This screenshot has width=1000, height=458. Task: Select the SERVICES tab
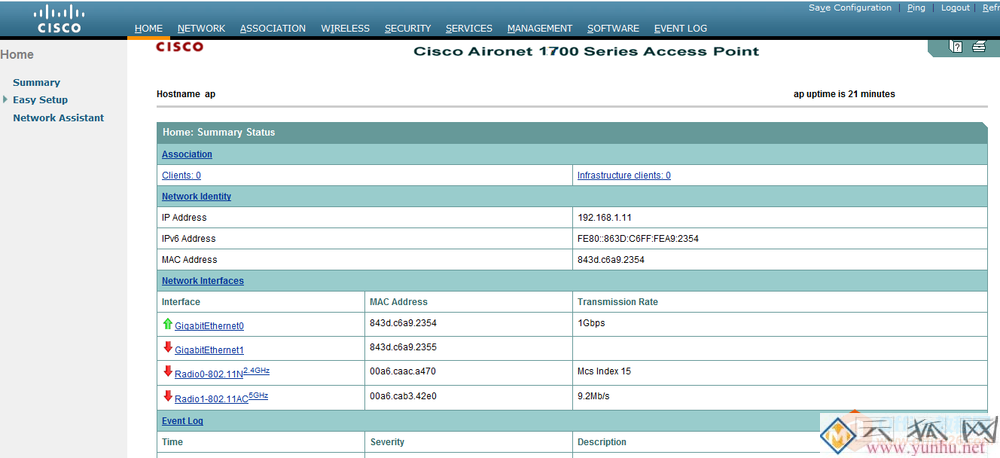[x=469, y=29]
